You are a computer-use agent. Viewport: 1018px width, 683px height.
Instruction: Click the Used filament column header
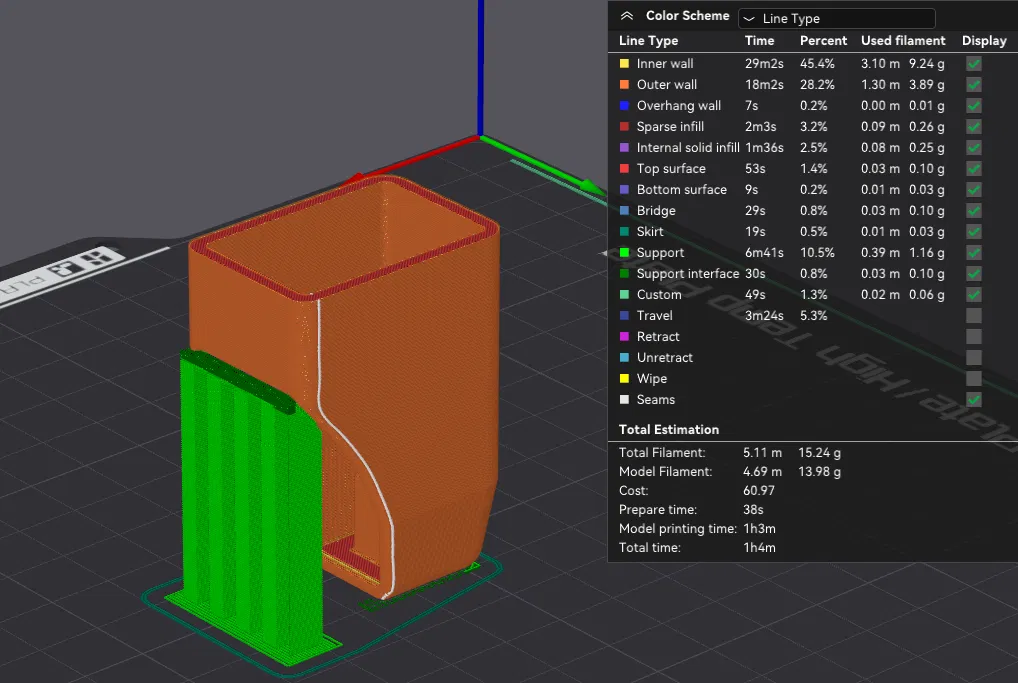click(903, 40)
